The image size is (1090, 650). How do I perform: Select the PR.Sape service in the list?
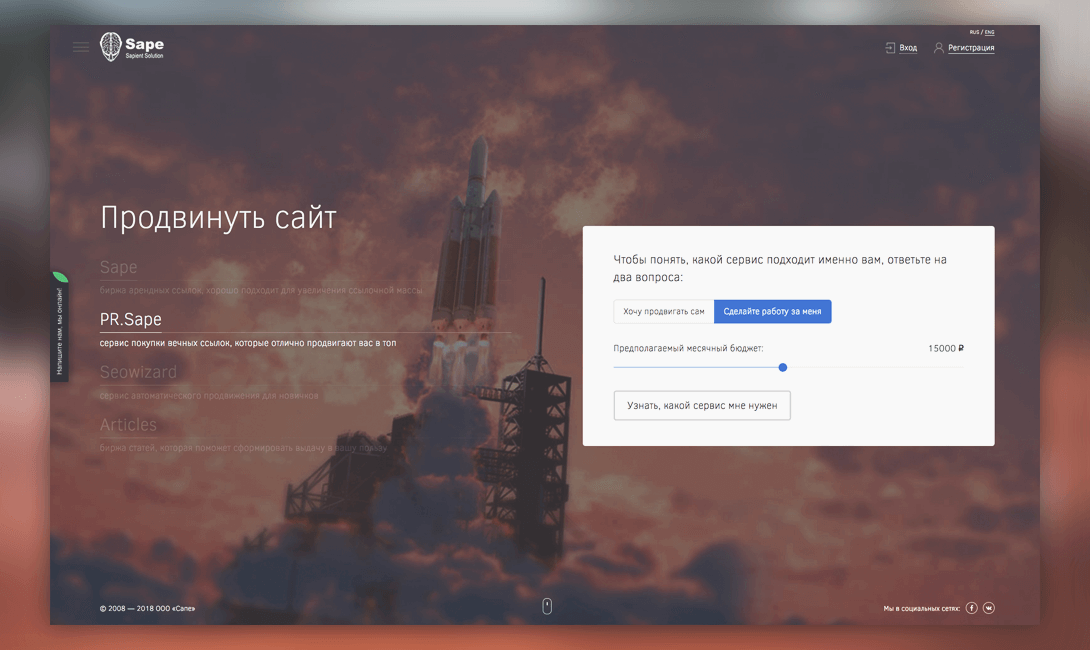tap(131, 319)
